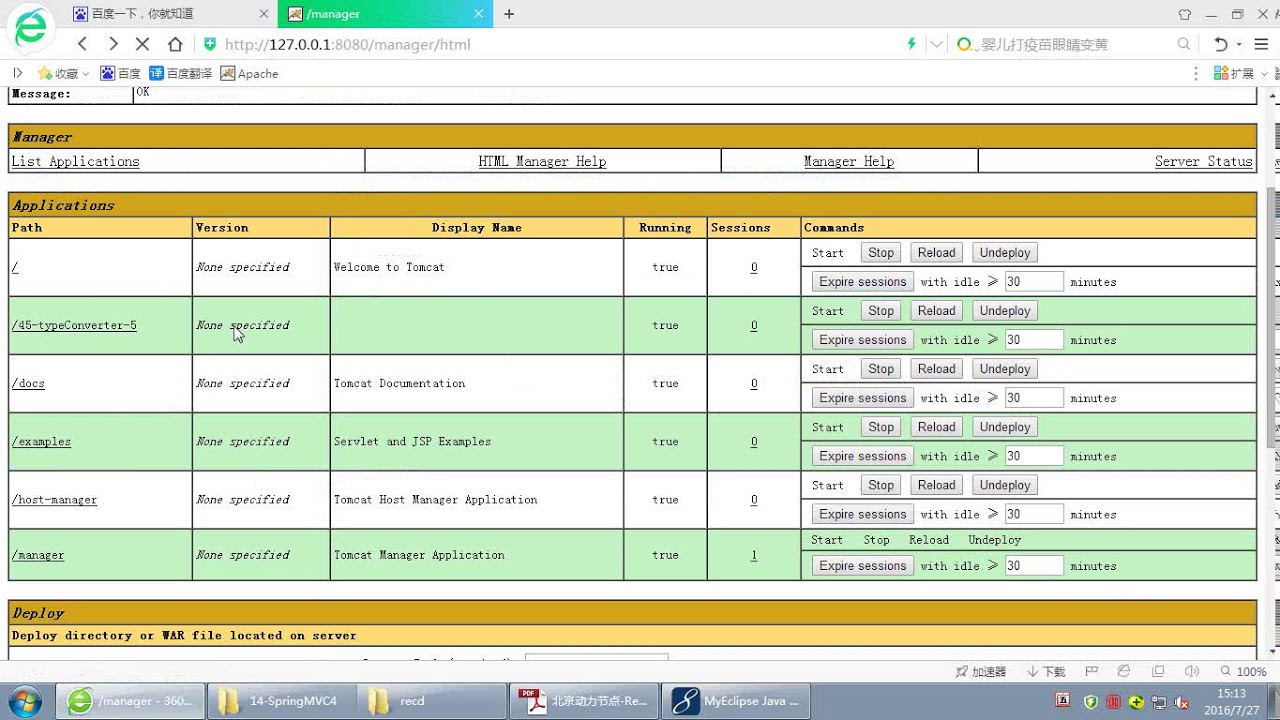Image resolution: width=1280 pixels, height=720 pixels.
Task: Click idle minutes field for root / row
Action: click(1034, 282)
